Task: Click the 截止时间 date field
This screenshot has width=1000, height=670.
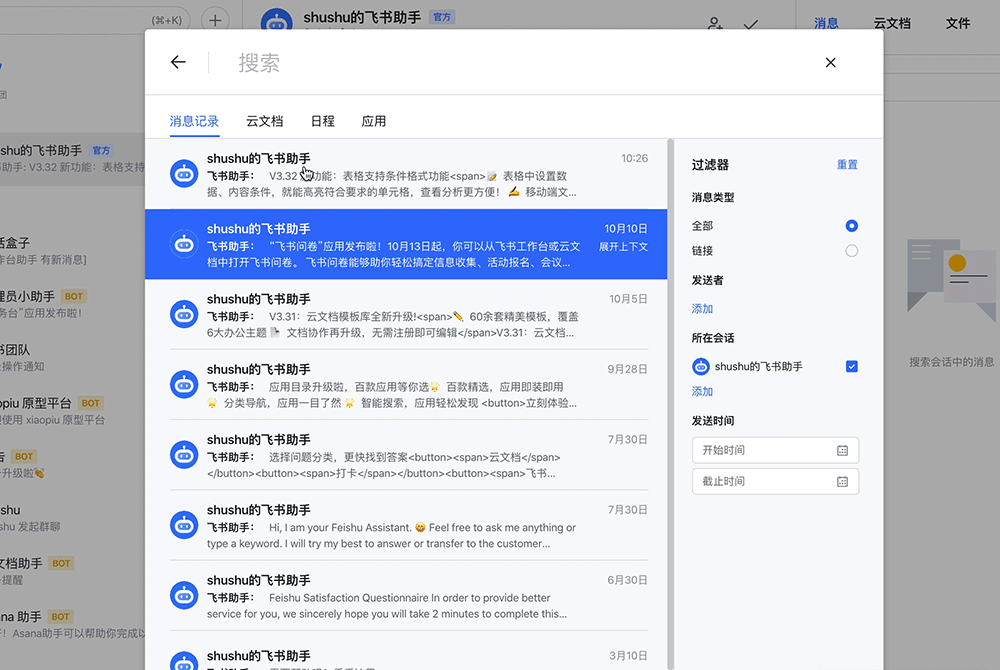Action: (x=775, y=481)
